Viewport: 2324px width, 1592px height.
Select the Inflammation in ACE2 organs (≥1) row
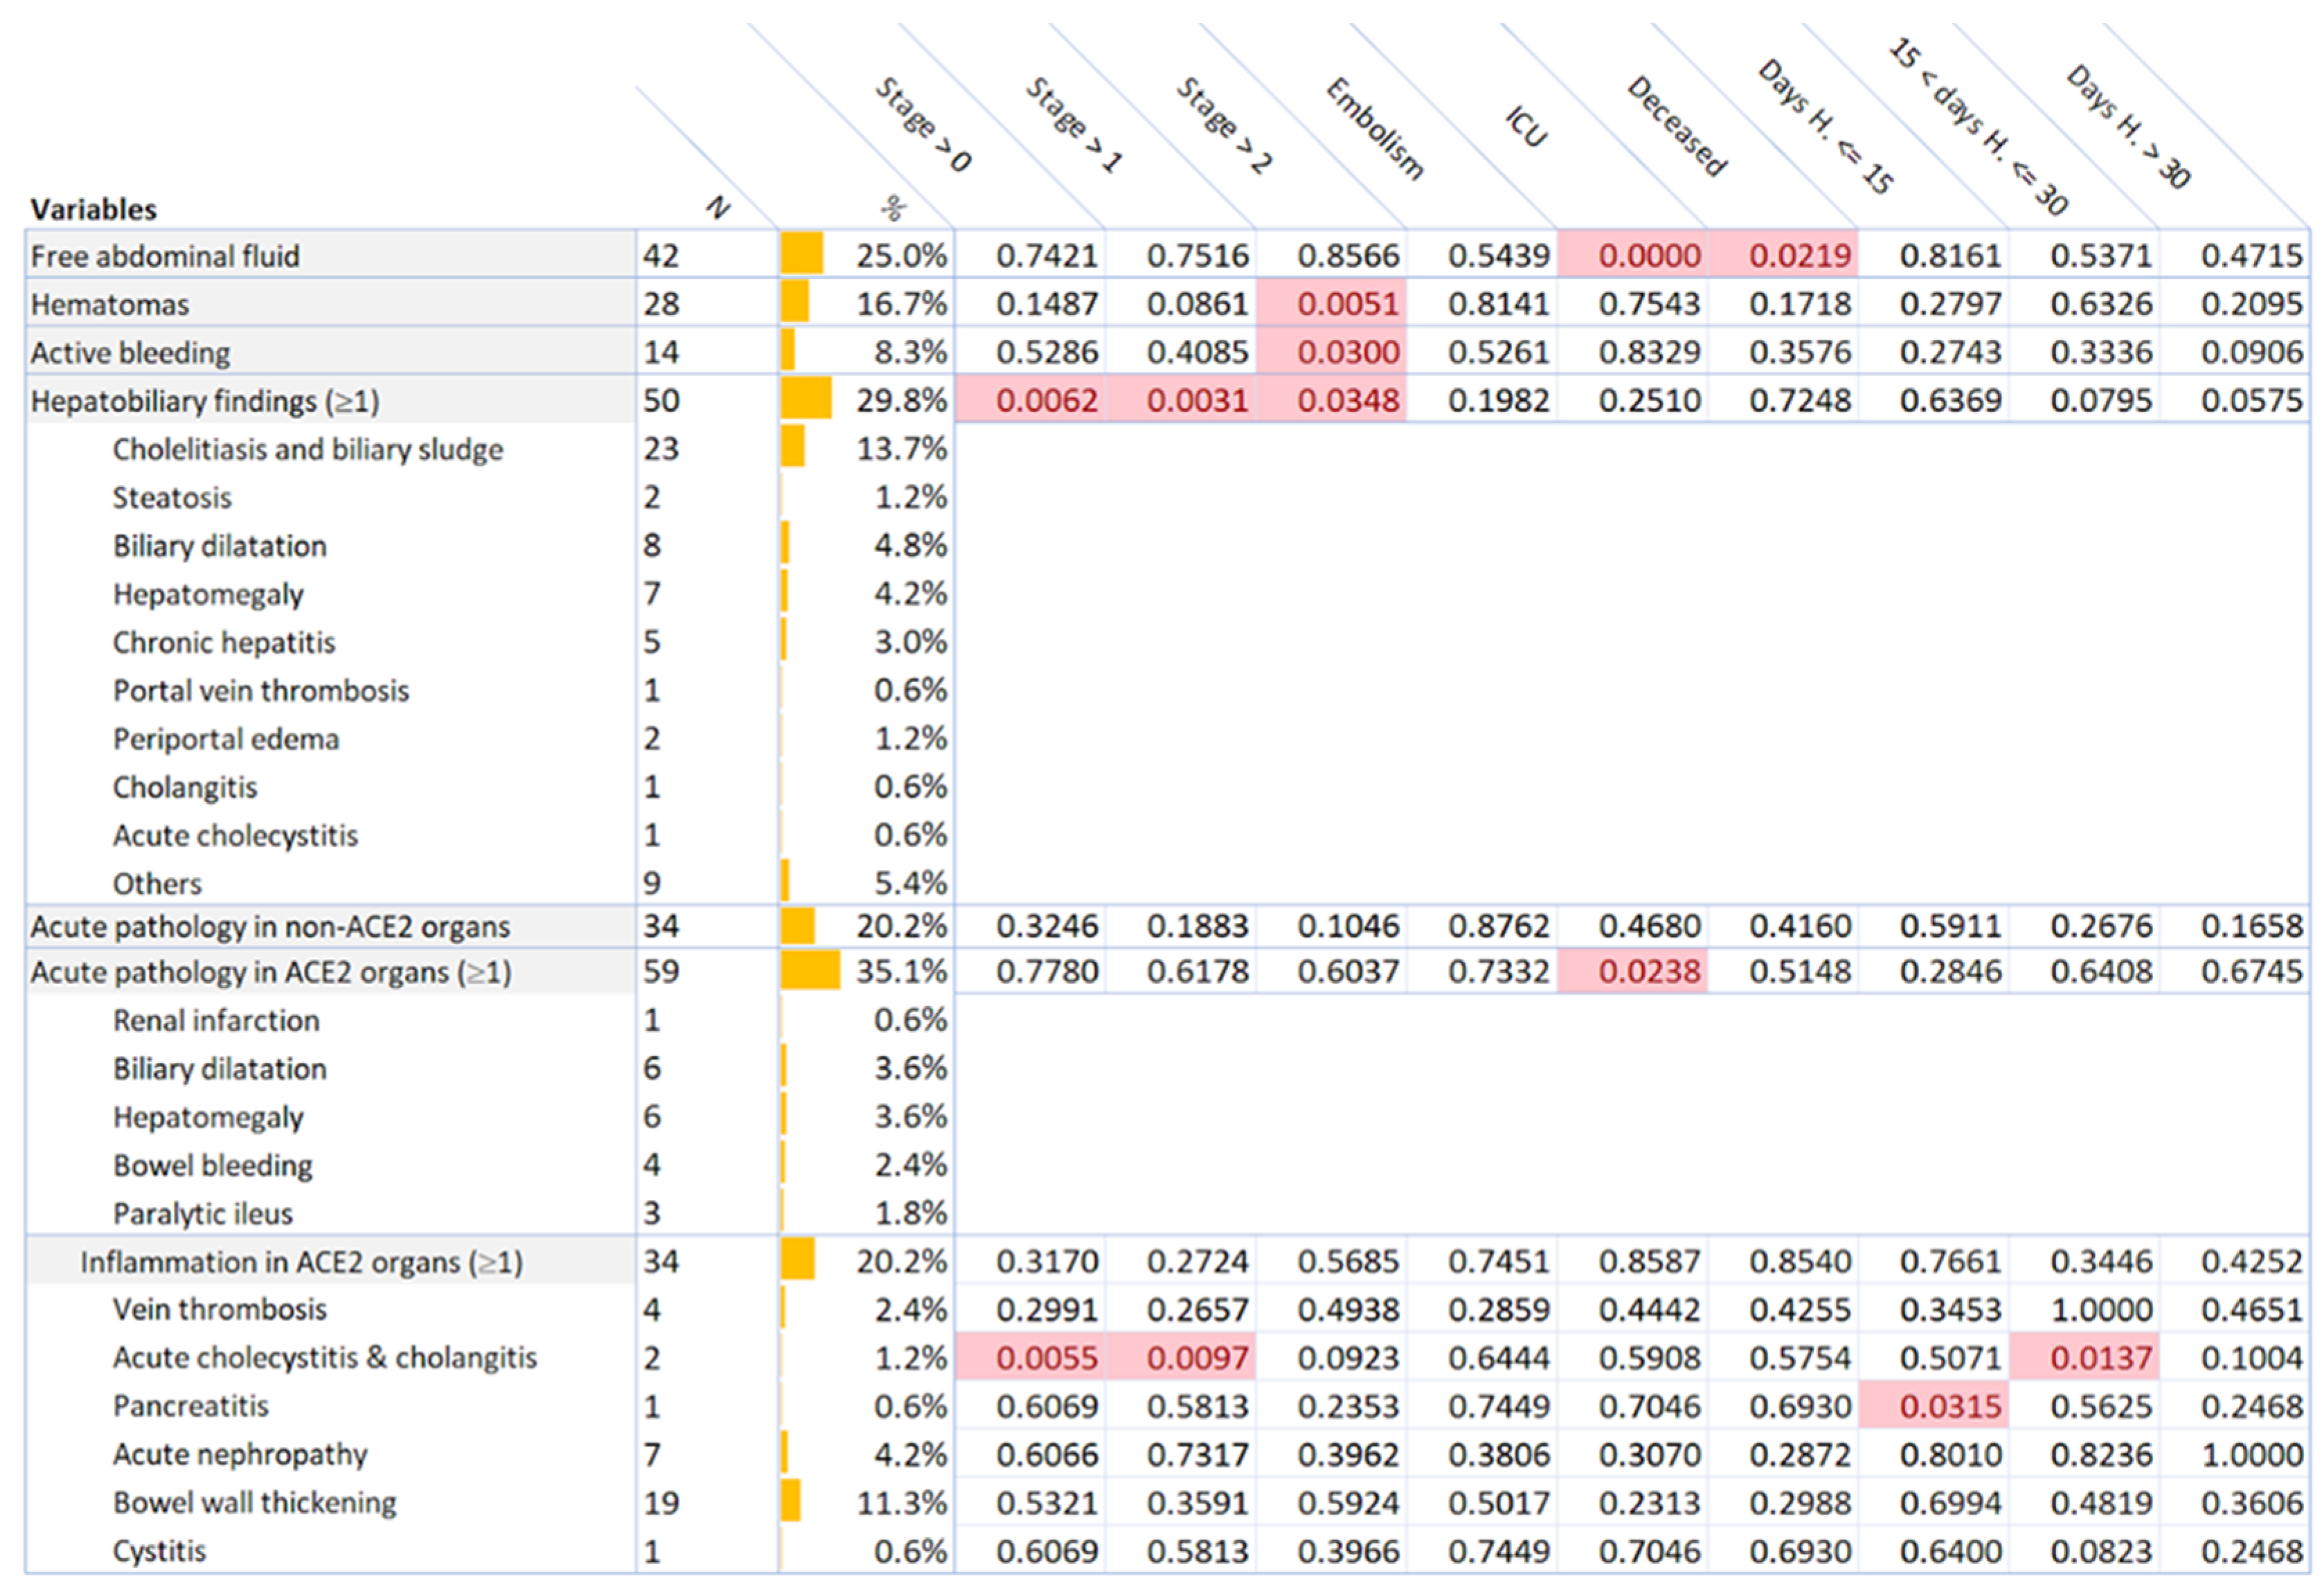pyautogui.click(x=301, y=1262)
